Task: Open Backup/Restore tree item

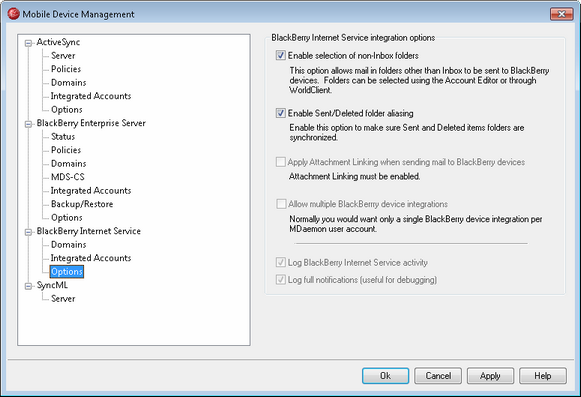Action: point(82,204)
